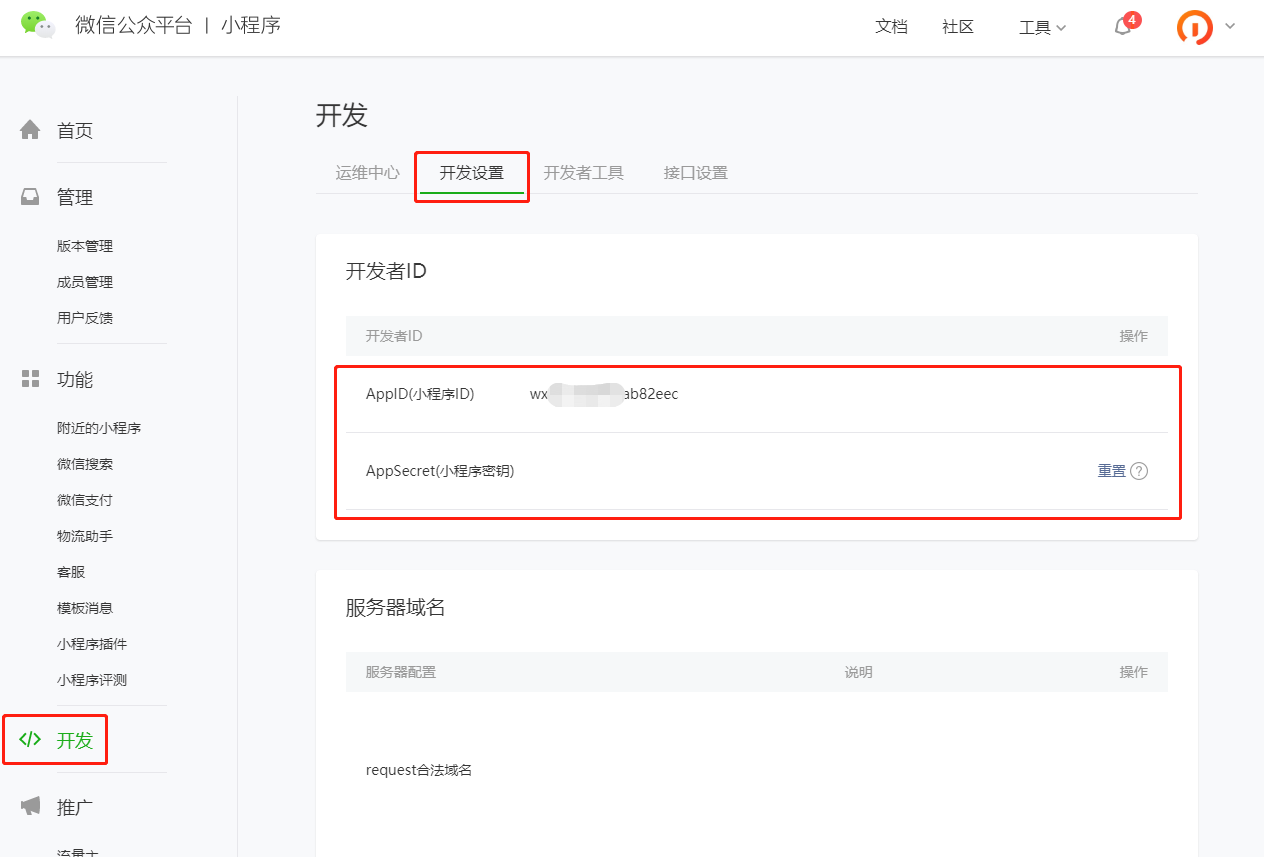This screenshot has height=857, width=1264.
Task: Open 微信支付 in sidebar
Action: coord(85,500)
